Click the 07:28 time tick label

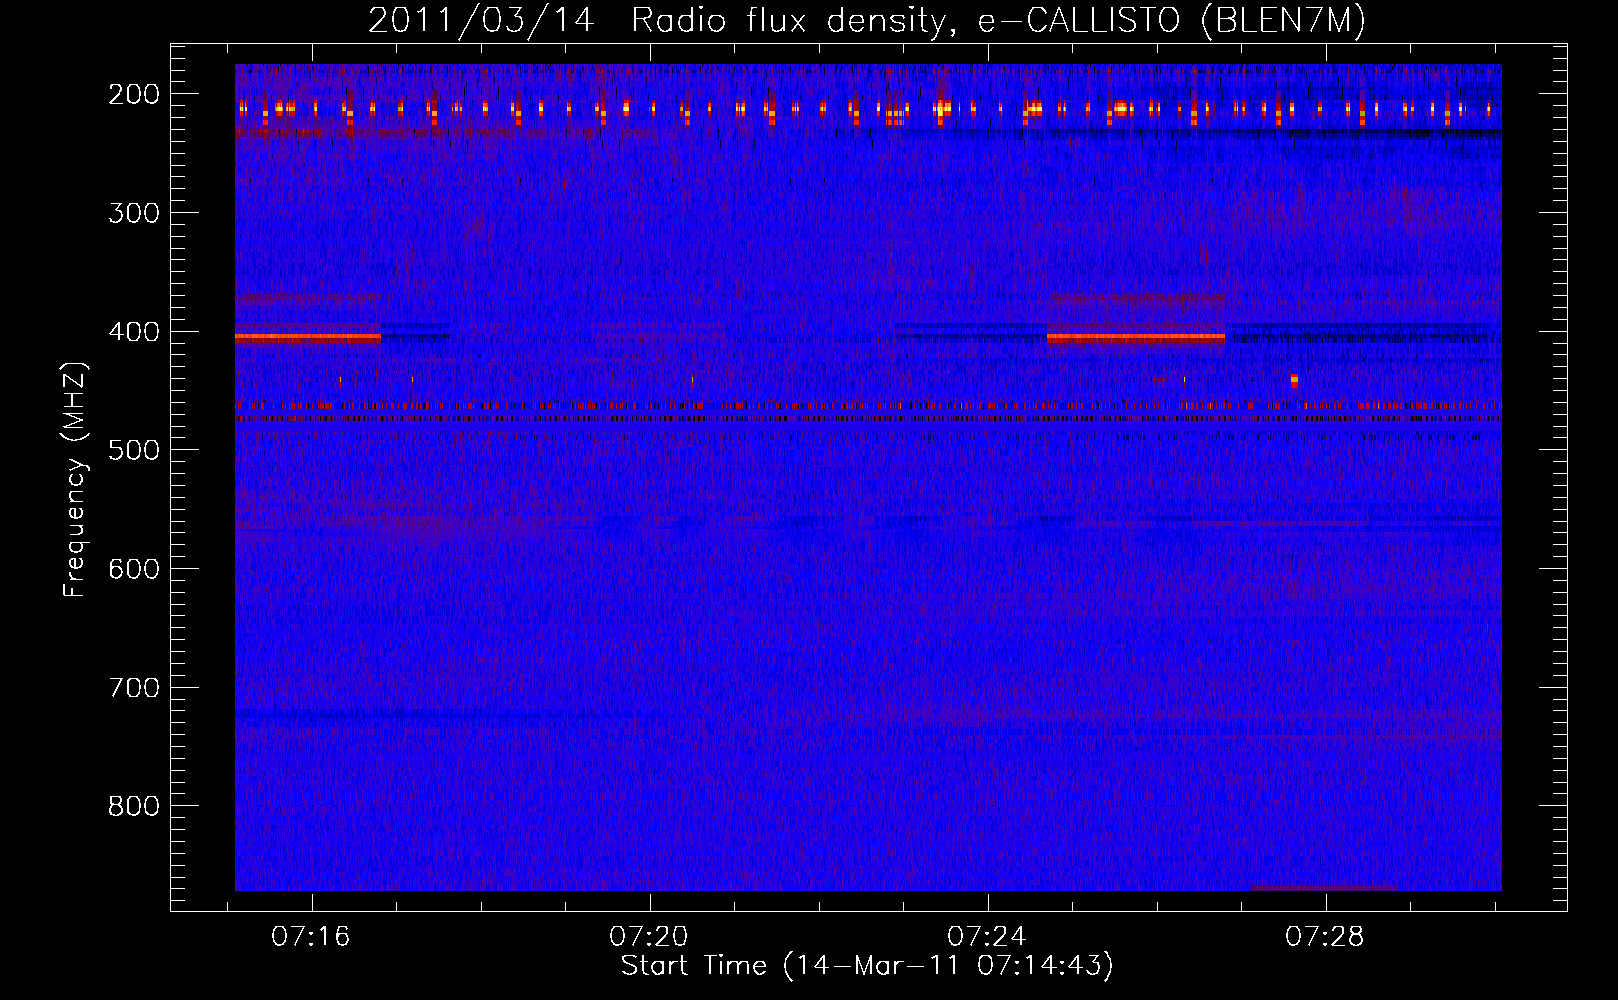click(x=1325, y=937)
